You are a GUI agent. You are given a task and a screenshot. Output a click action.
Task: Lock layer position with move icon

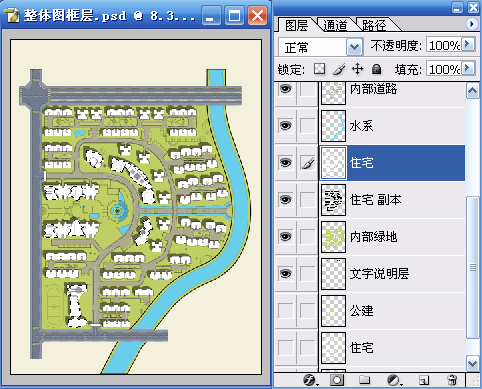pyautogui.click(x=357, y=69)
